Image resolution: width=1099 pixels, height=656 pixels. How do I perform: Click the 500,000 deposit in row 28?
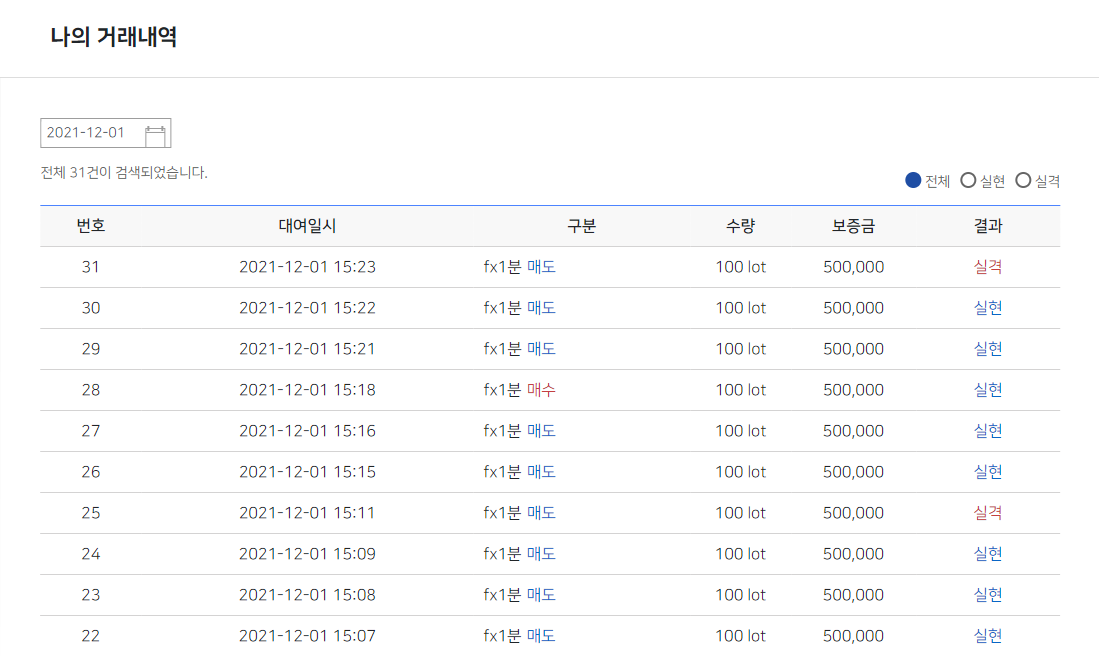tap(853, 390)
